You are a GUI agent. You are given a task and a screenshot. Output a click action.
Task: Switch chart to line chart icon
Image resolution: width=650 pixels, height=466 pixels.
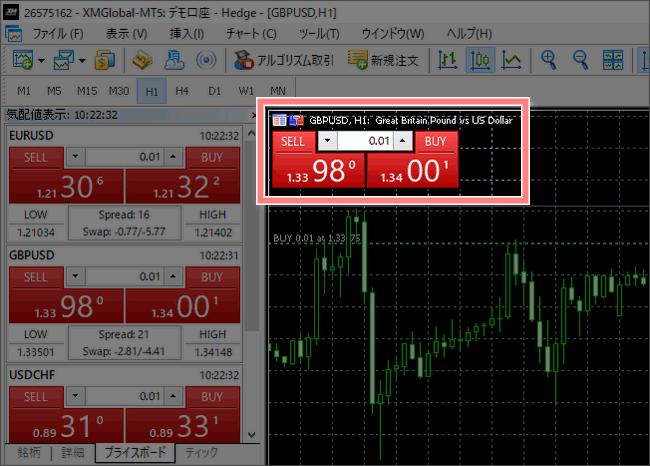[512, 60]
